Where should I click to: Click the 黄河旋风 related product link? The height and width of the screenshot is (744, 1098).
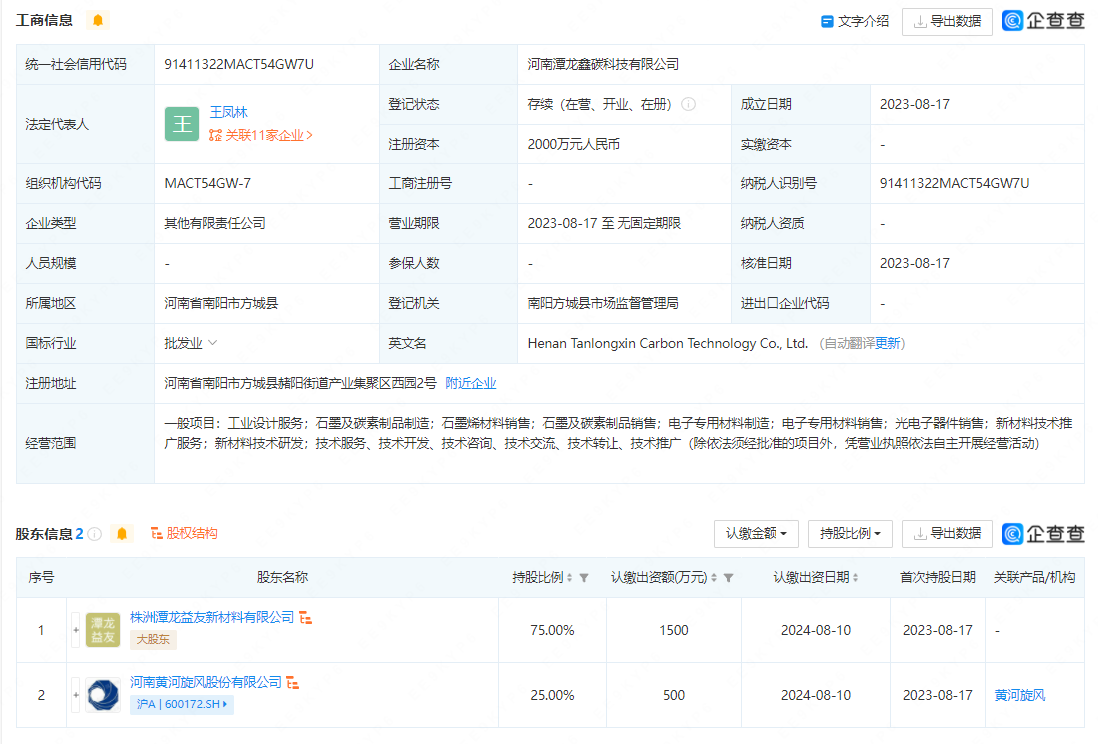(x=1019, y=695)
